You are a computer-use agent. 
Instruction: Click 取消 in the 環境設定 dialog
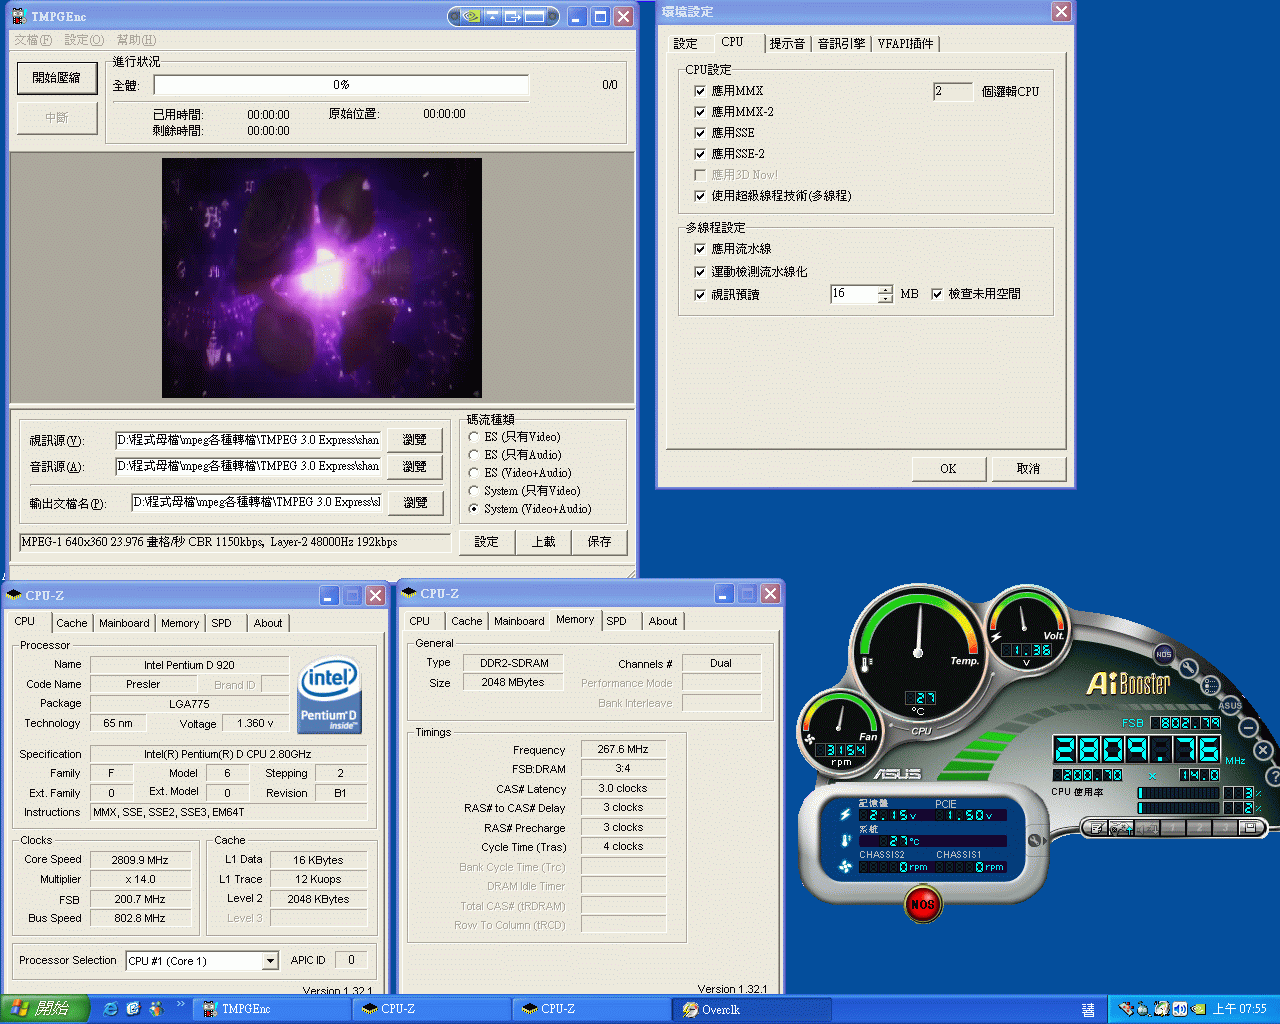[1028, 469]
